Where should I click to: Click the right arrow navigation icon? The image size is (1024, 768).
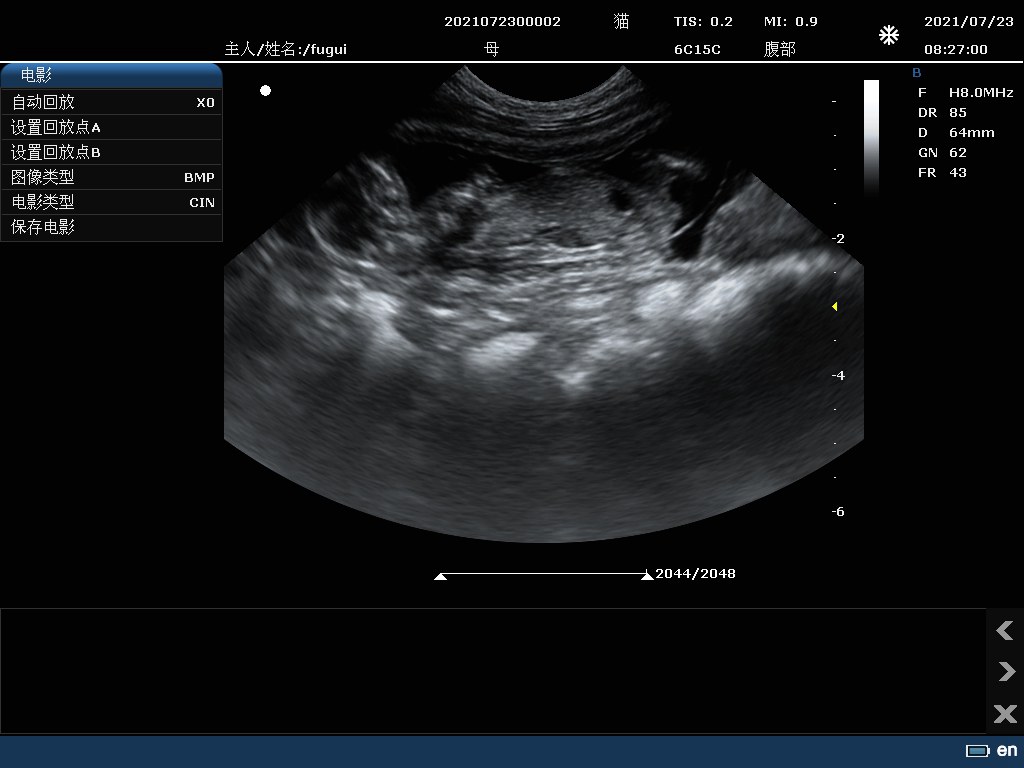pos(1006,671)
